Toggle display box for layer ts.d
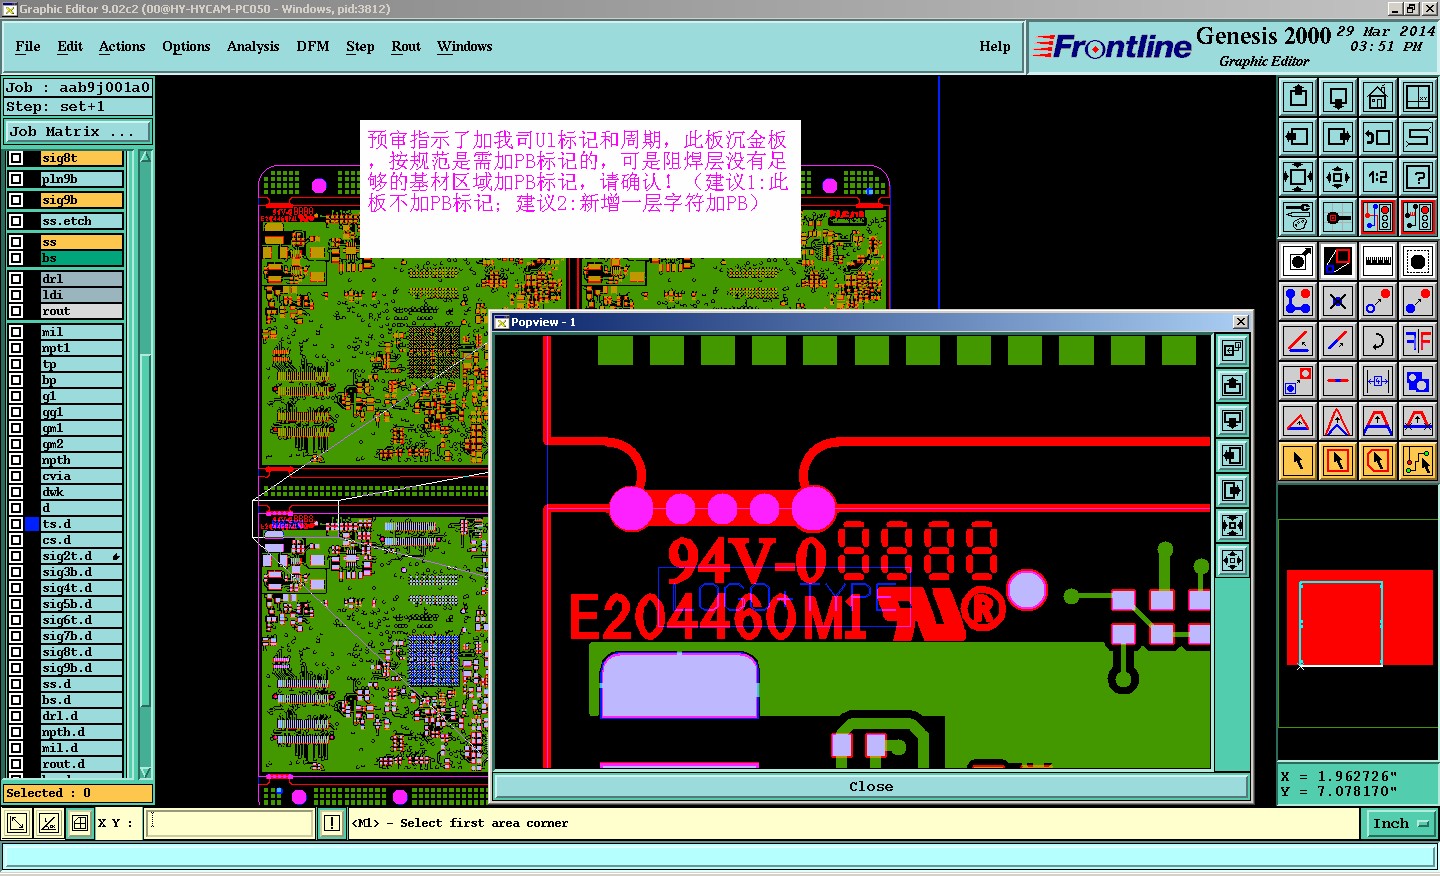The width and height of the screenshot is (1440, 876). click(16, 524)
